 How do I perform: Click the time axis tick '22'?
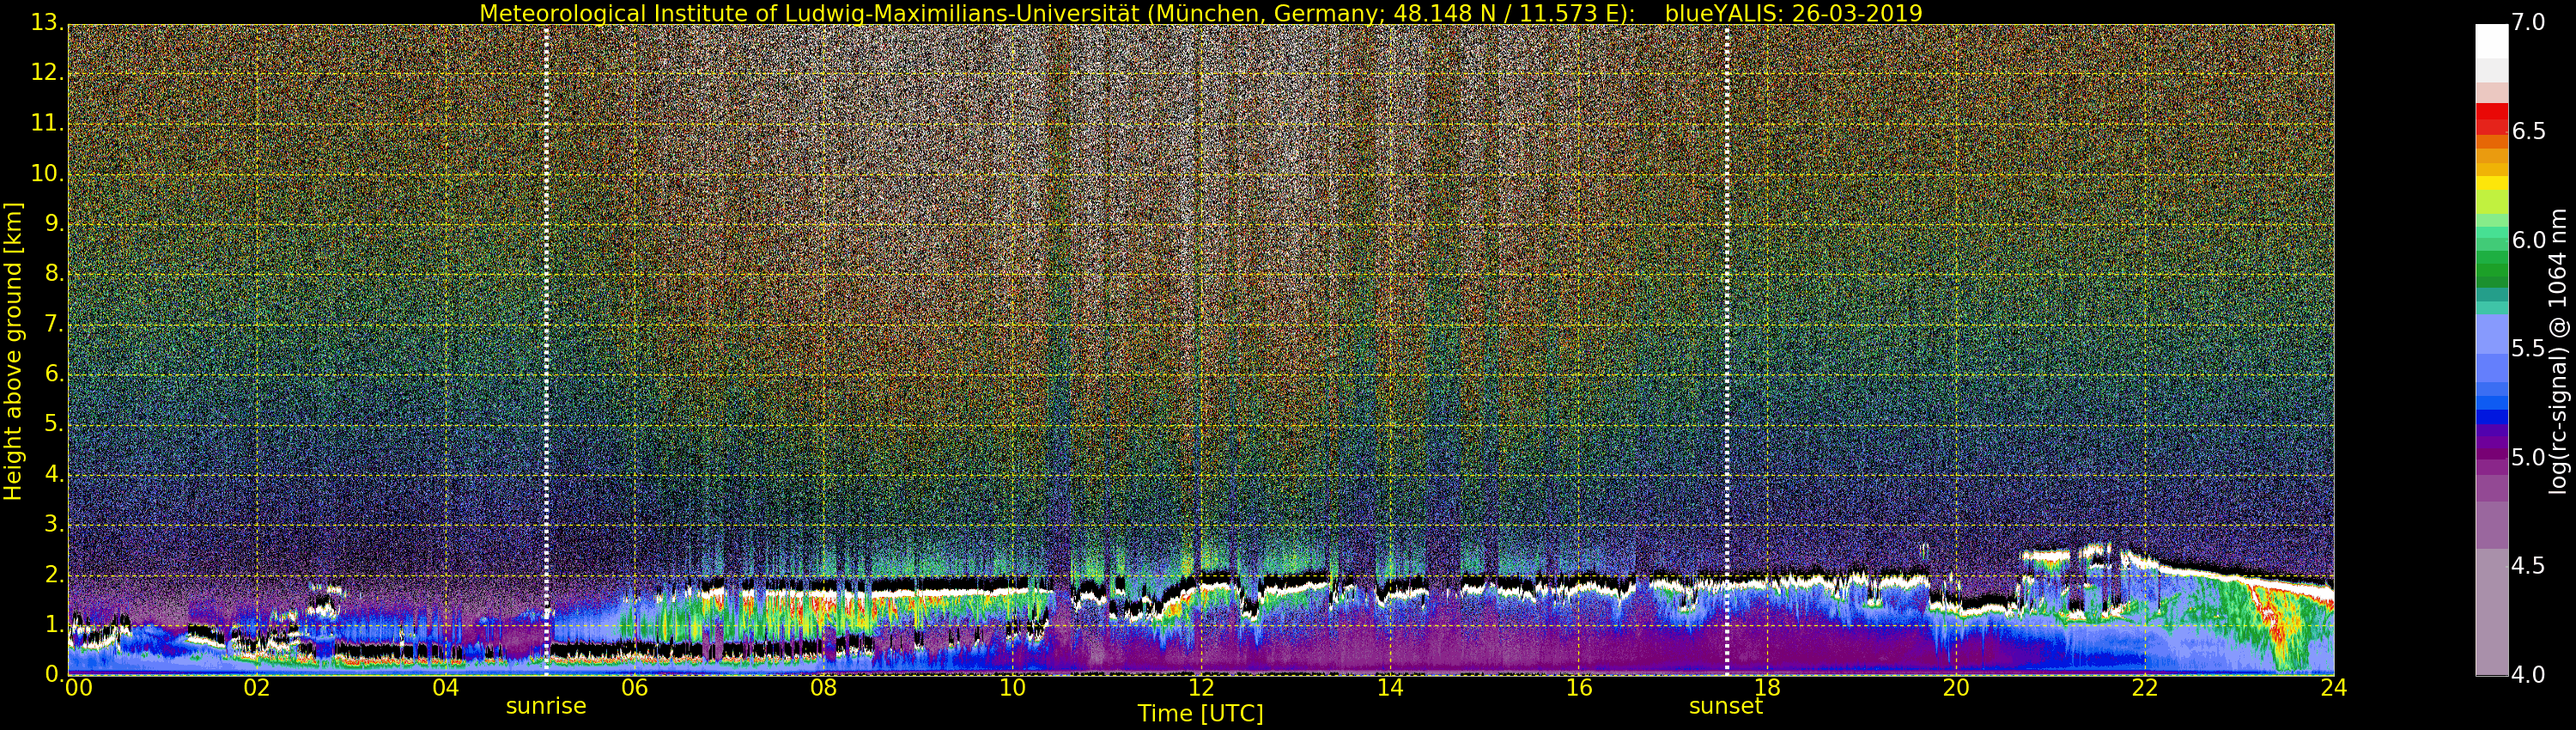[2145, 687]
